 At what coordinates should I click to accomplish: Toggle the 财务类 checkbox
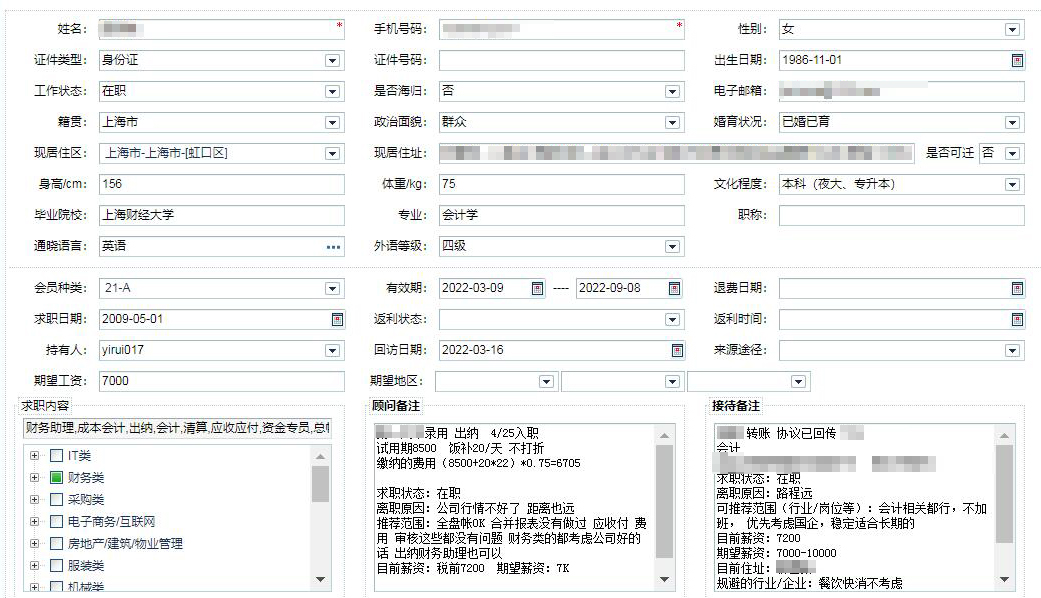[56, 477]
